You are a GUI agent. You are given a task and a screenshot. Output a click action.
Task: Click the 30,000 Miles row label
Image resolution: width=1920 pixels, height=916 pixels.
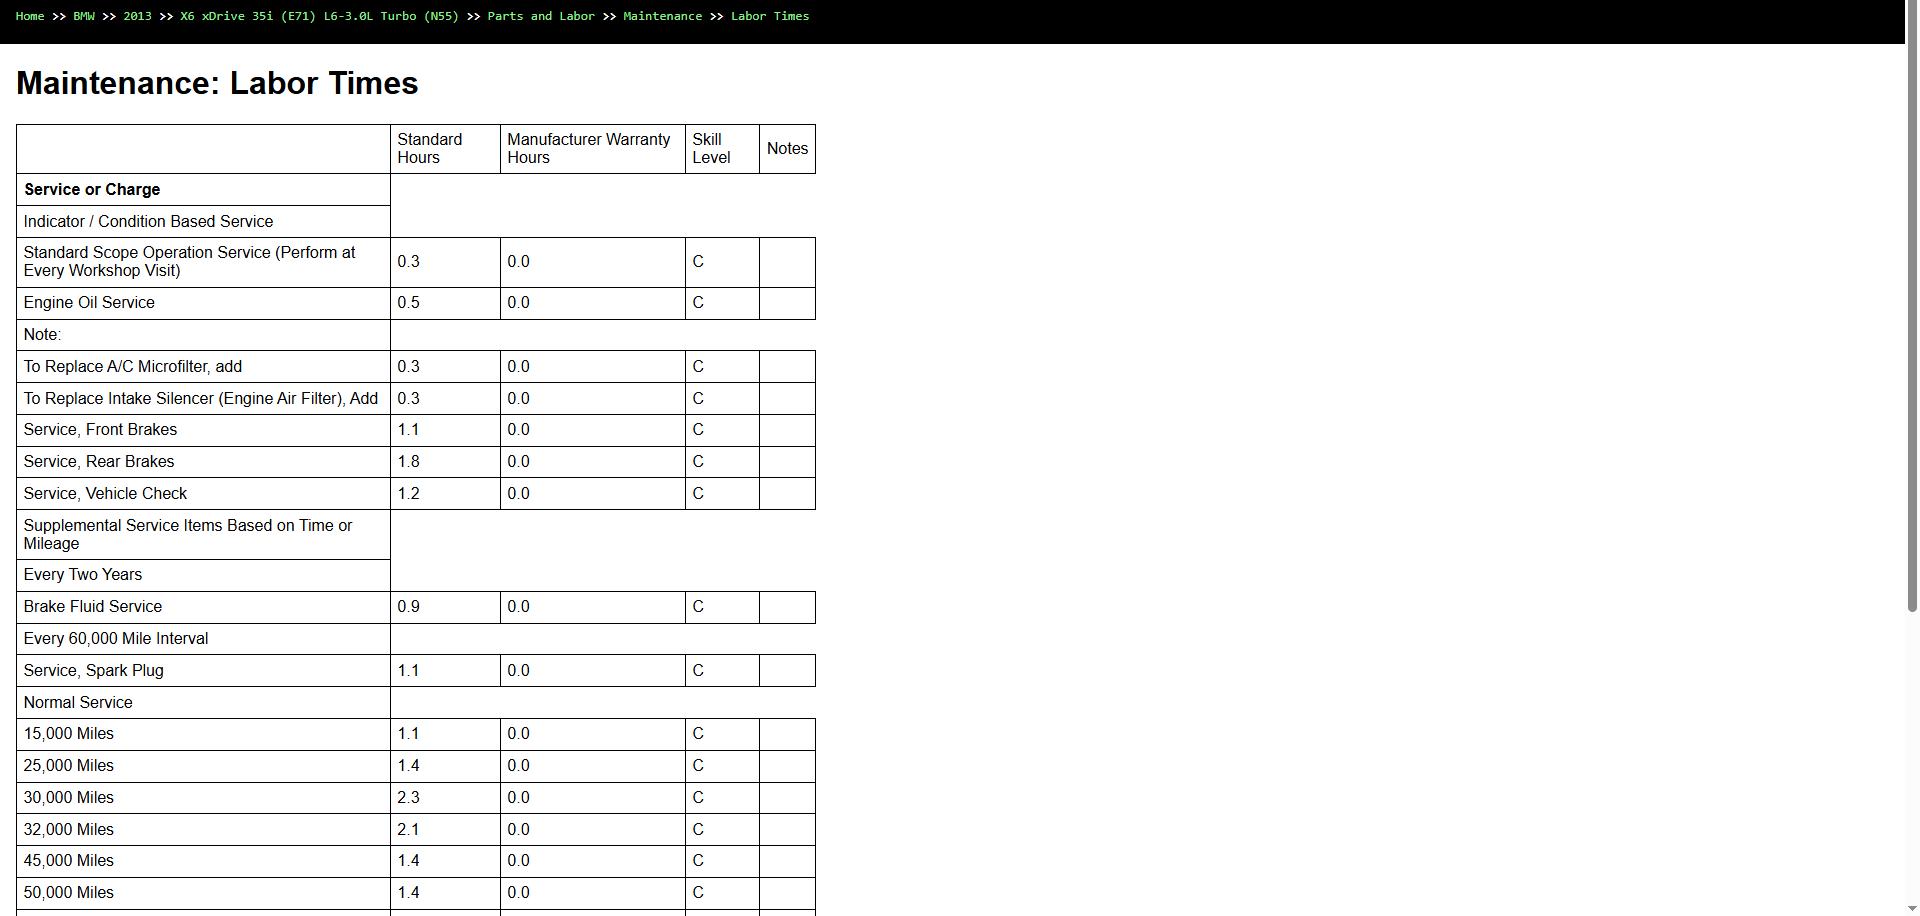[69, 798]
